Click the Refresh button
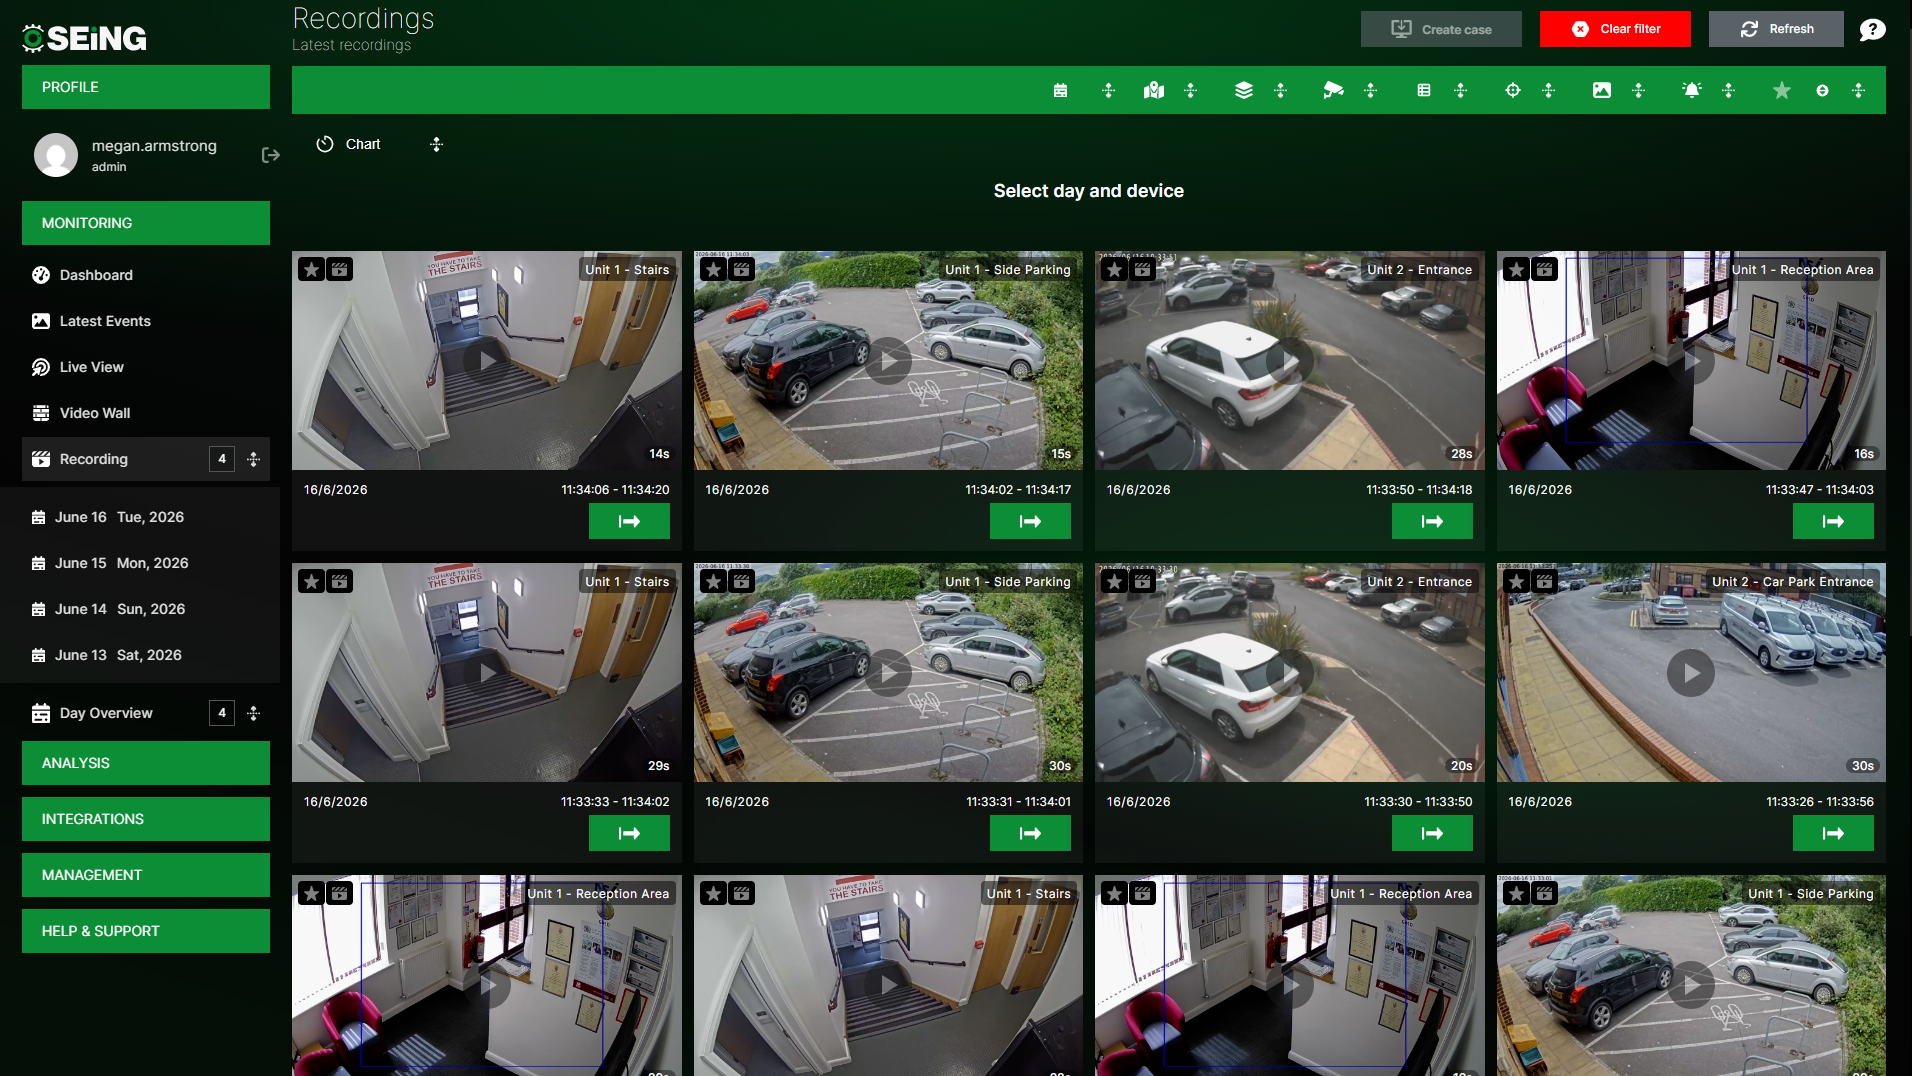This screenshot has width=1912, height=1076. click(x=1776, y=29)
